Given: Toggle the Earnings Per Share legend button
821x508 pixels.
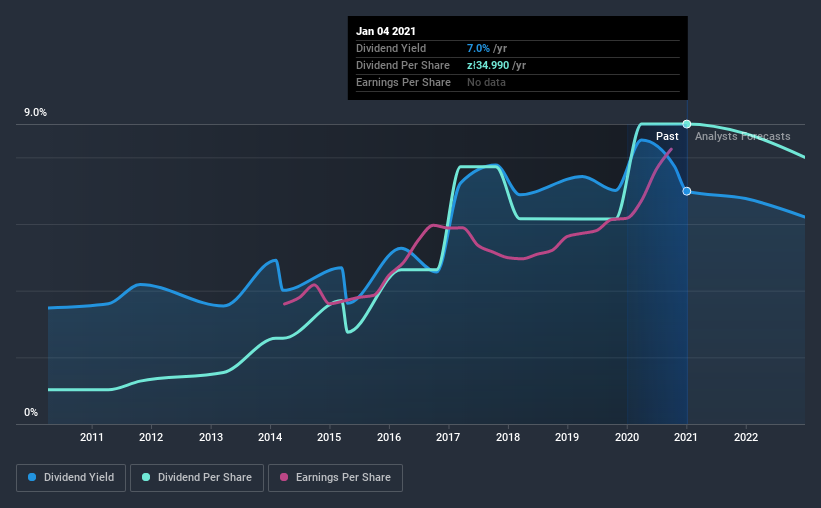Looking at the screenshot, I should click(335, 478).
